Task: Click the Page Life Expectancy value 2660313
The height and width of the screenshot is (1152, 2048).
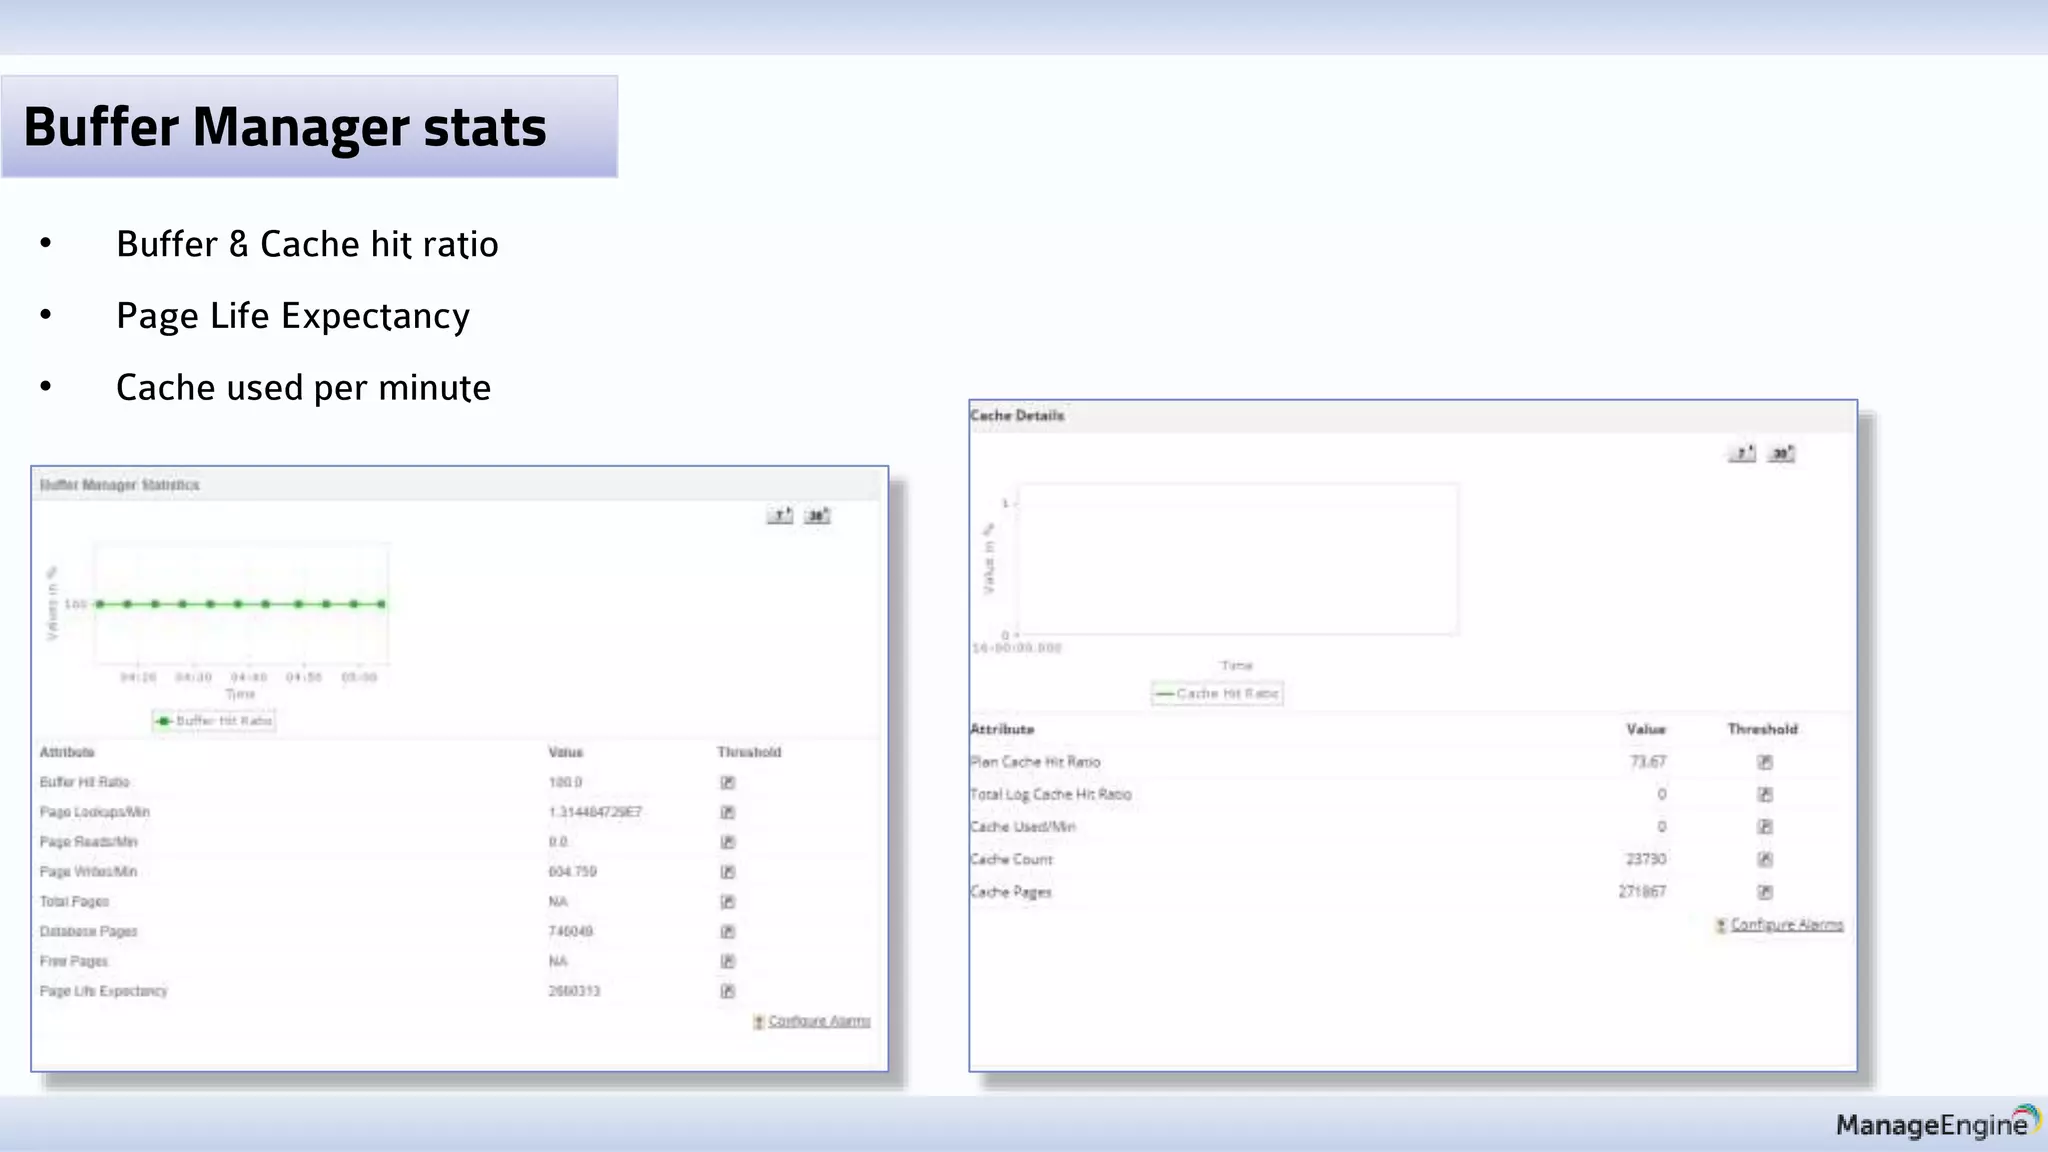Action: (575, 991)
